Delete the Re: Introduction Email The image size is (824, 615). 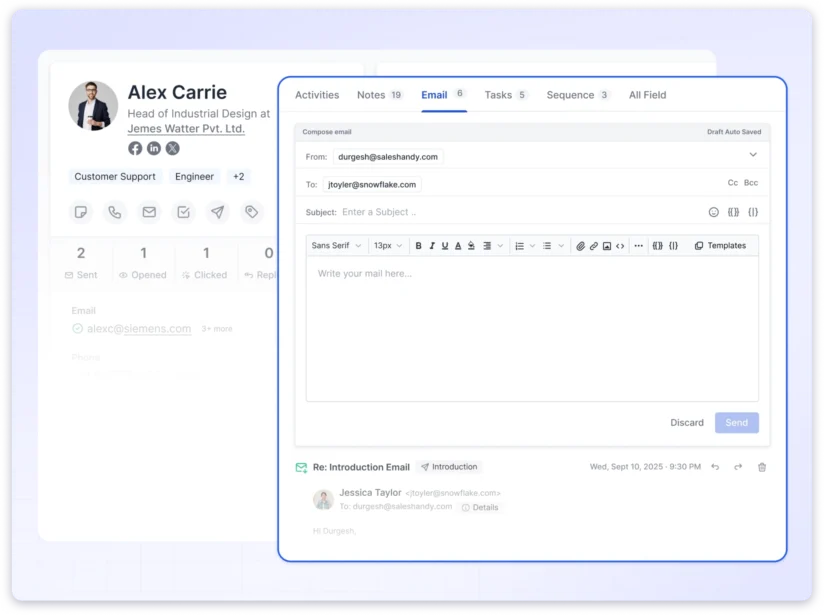(762, 467)
